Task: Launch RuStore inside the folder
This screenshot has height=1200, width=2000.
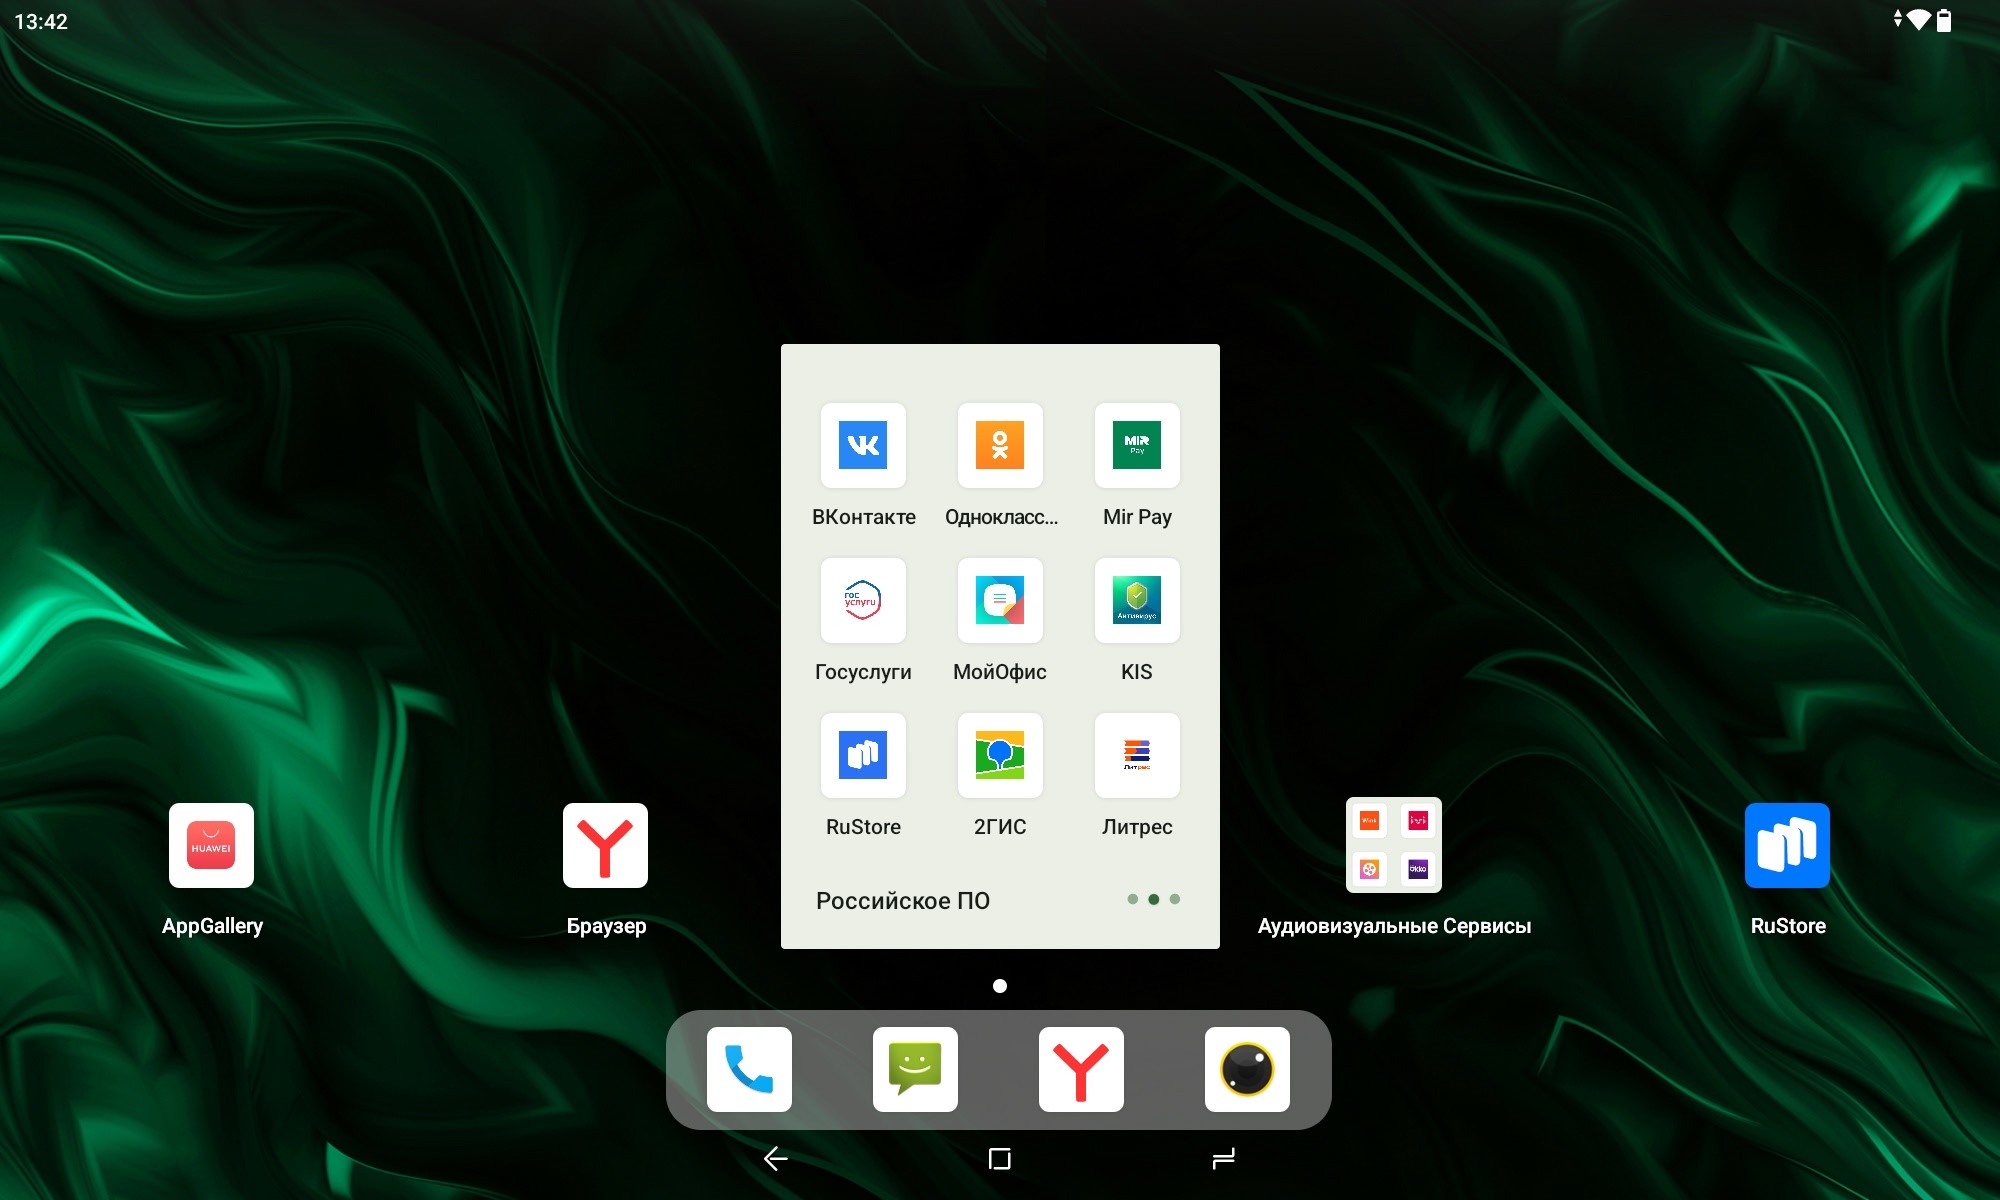Action: coord(863,756)
